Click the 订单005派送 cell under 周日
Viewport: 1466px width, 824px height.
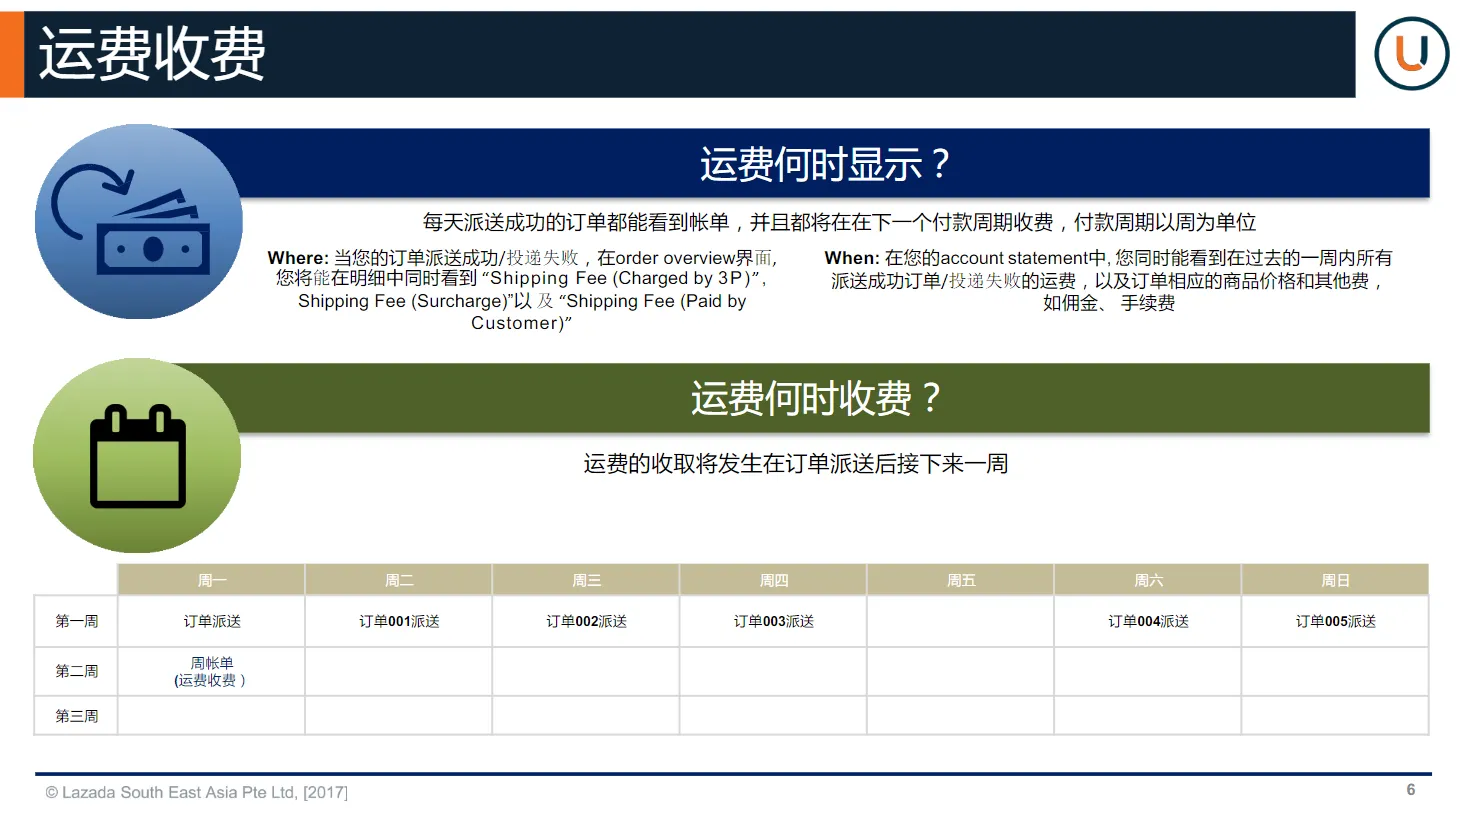point(1334,620)
